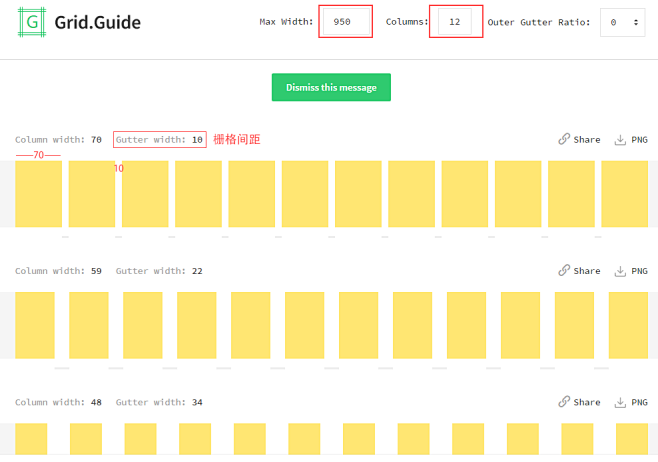Click first yellow column in 48-width grid

pyautogui.click(x=31, y=439)
